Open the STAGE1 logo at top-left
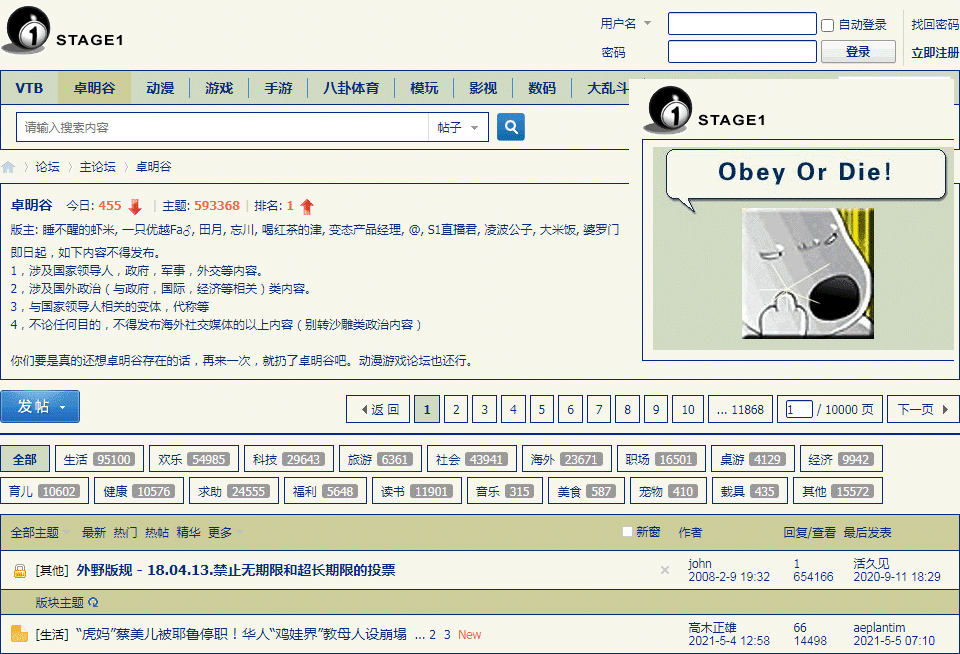Viewport: 960px width, 654px height. tap(62, 31)
